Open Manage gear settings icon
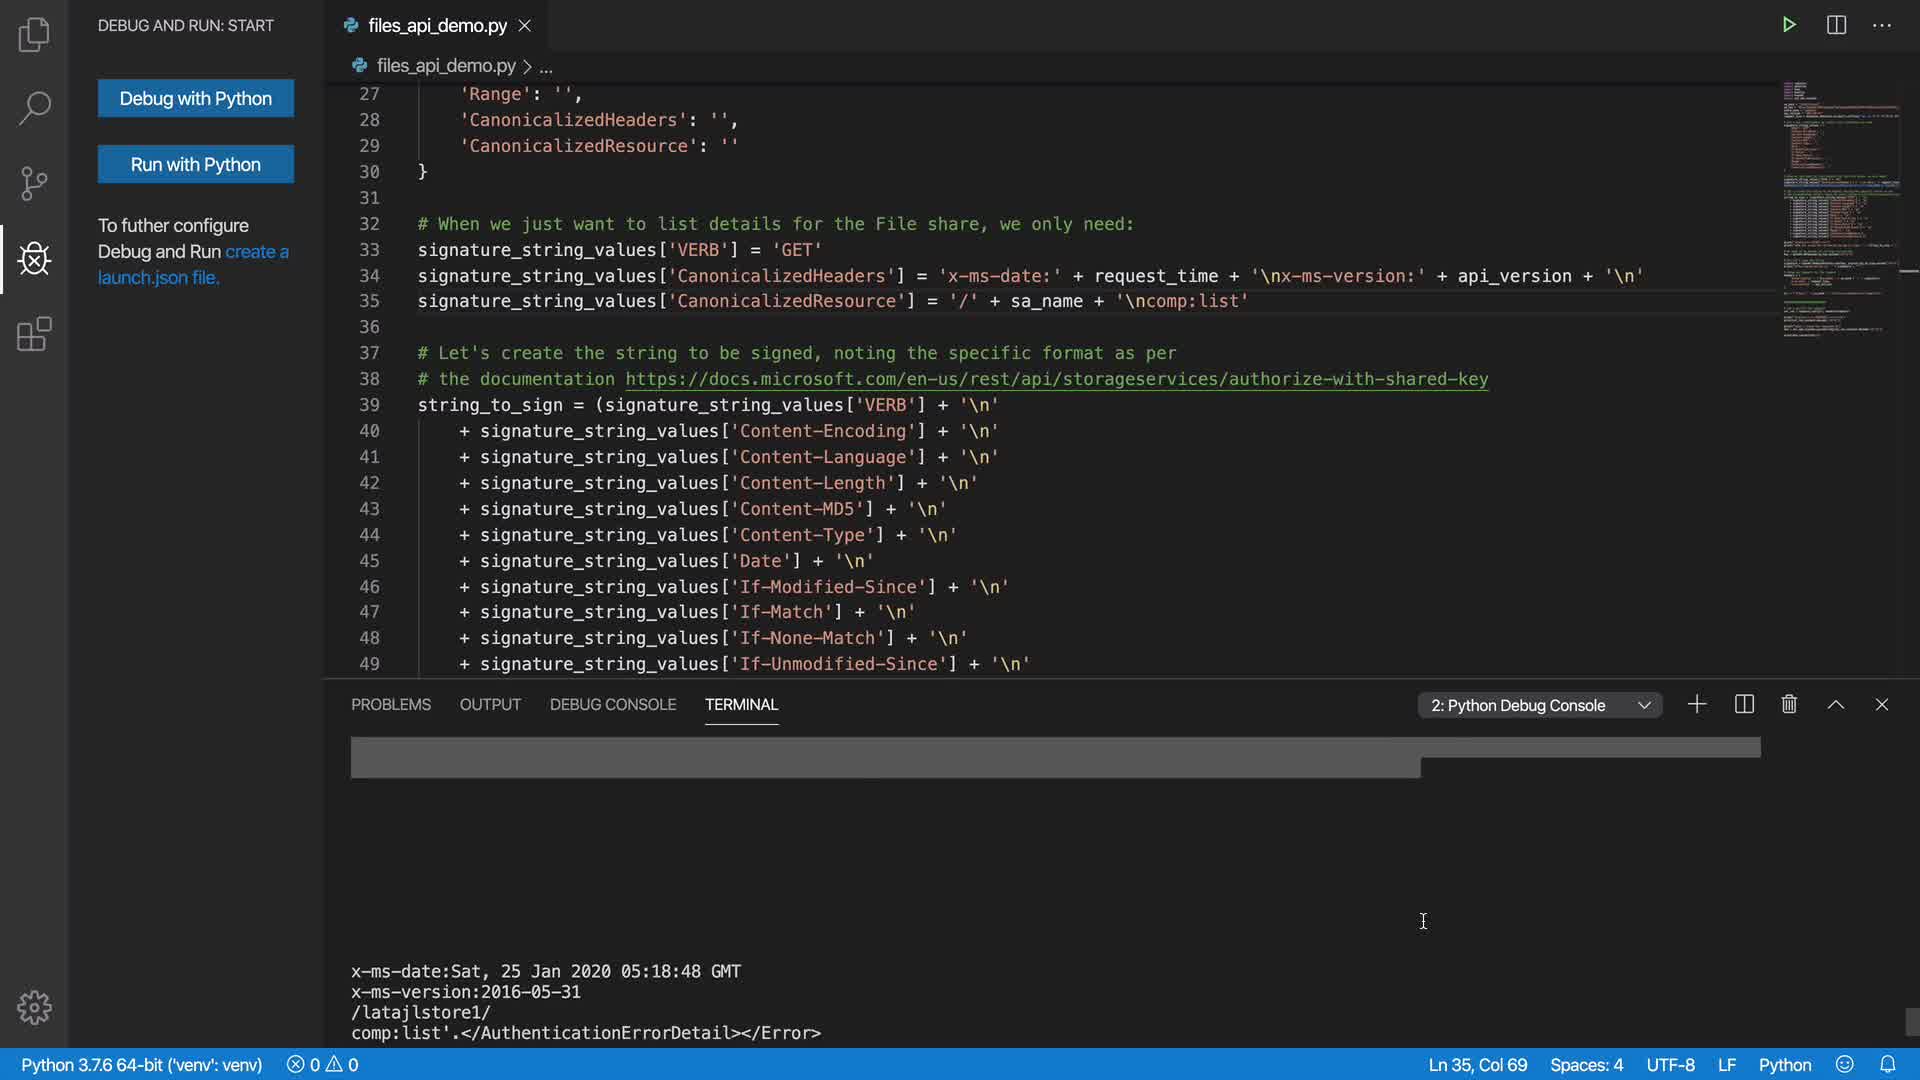This screenshot has width=1920, height=1080. point(34,1007)
